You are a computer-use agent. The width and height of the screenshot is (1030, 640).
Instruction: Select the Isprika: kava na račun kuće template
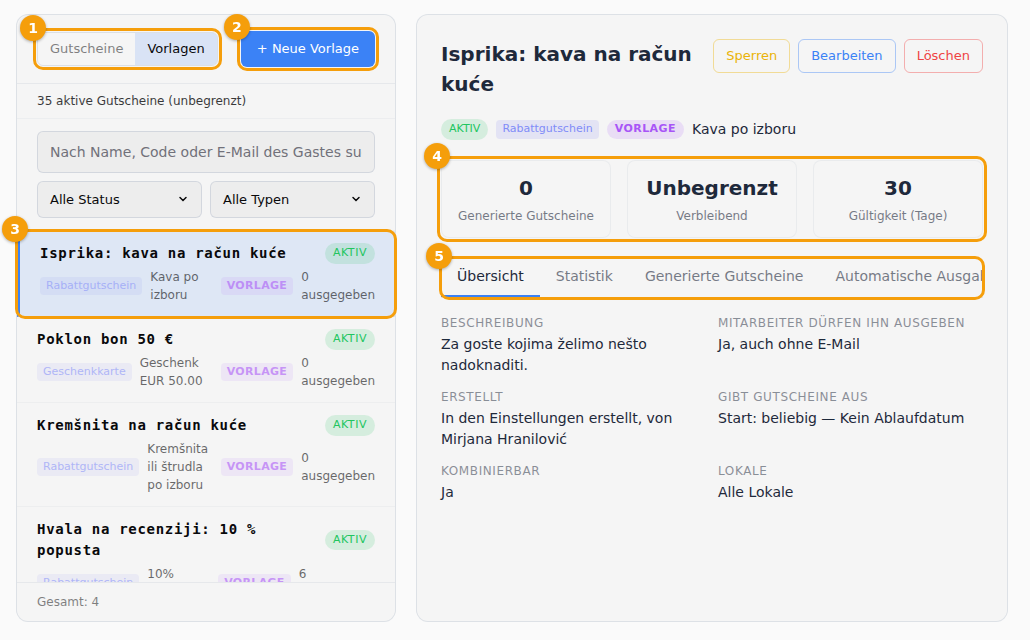206,274
